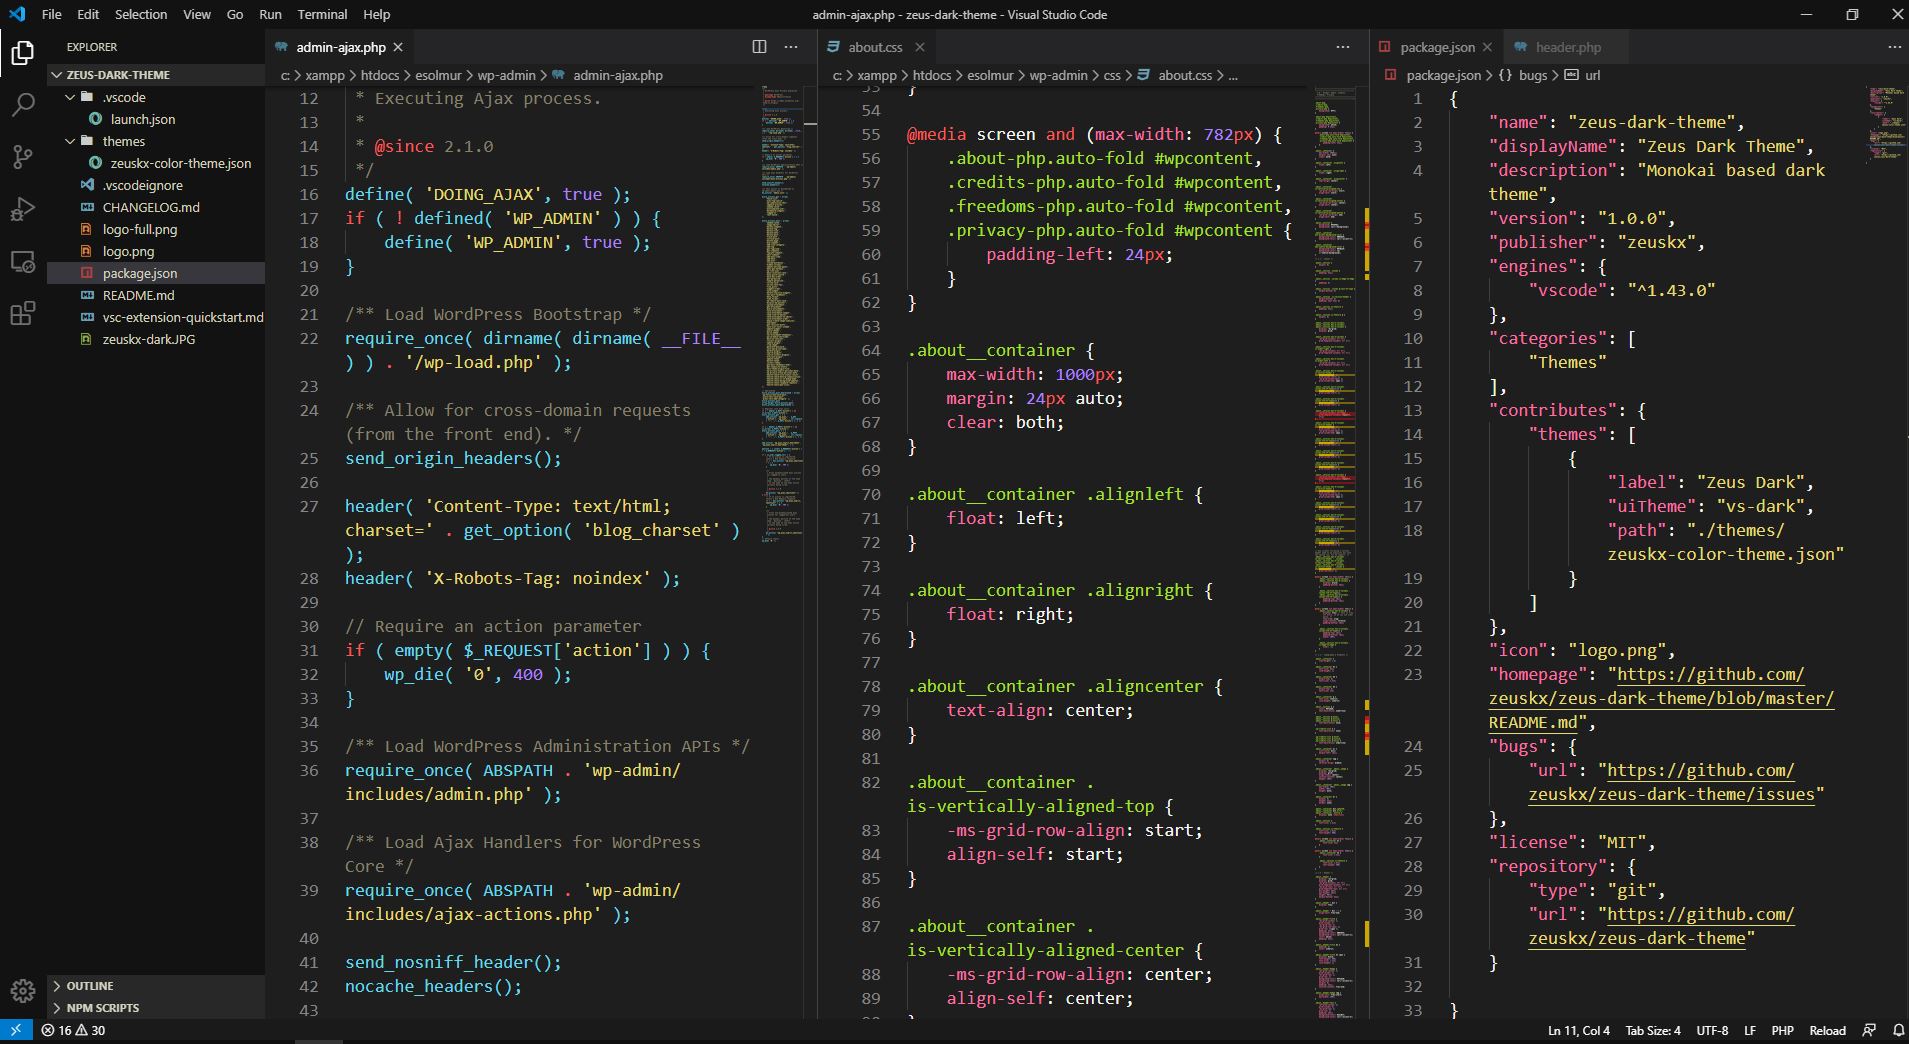
Task: Open the Edit menu
Action: (88, 14)
